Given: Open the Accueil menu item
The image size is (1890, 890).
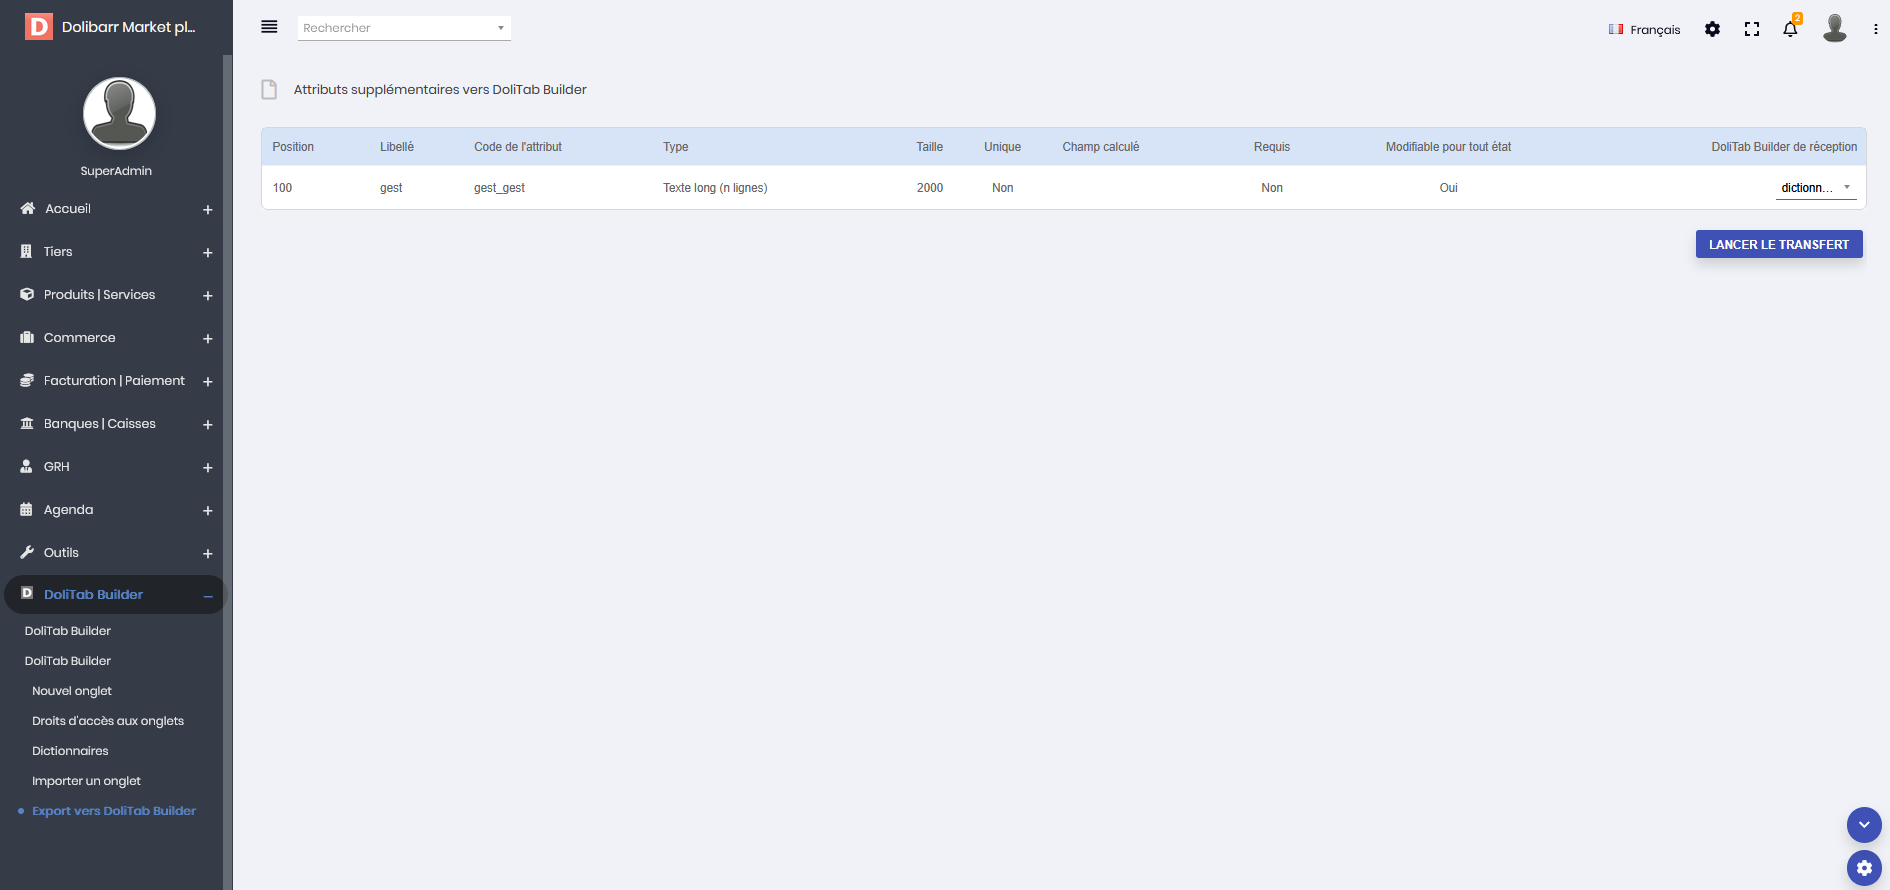Looking at the screenshot, I should 68,208.
